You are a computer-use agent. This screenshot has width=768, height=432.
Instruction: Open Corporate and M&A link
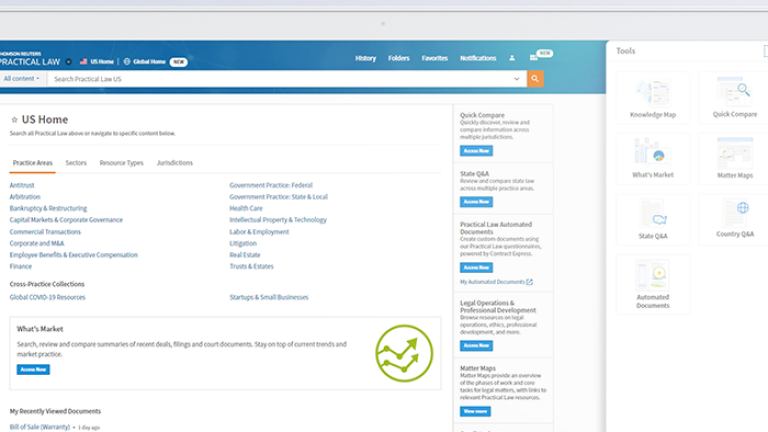click(37, 243)
